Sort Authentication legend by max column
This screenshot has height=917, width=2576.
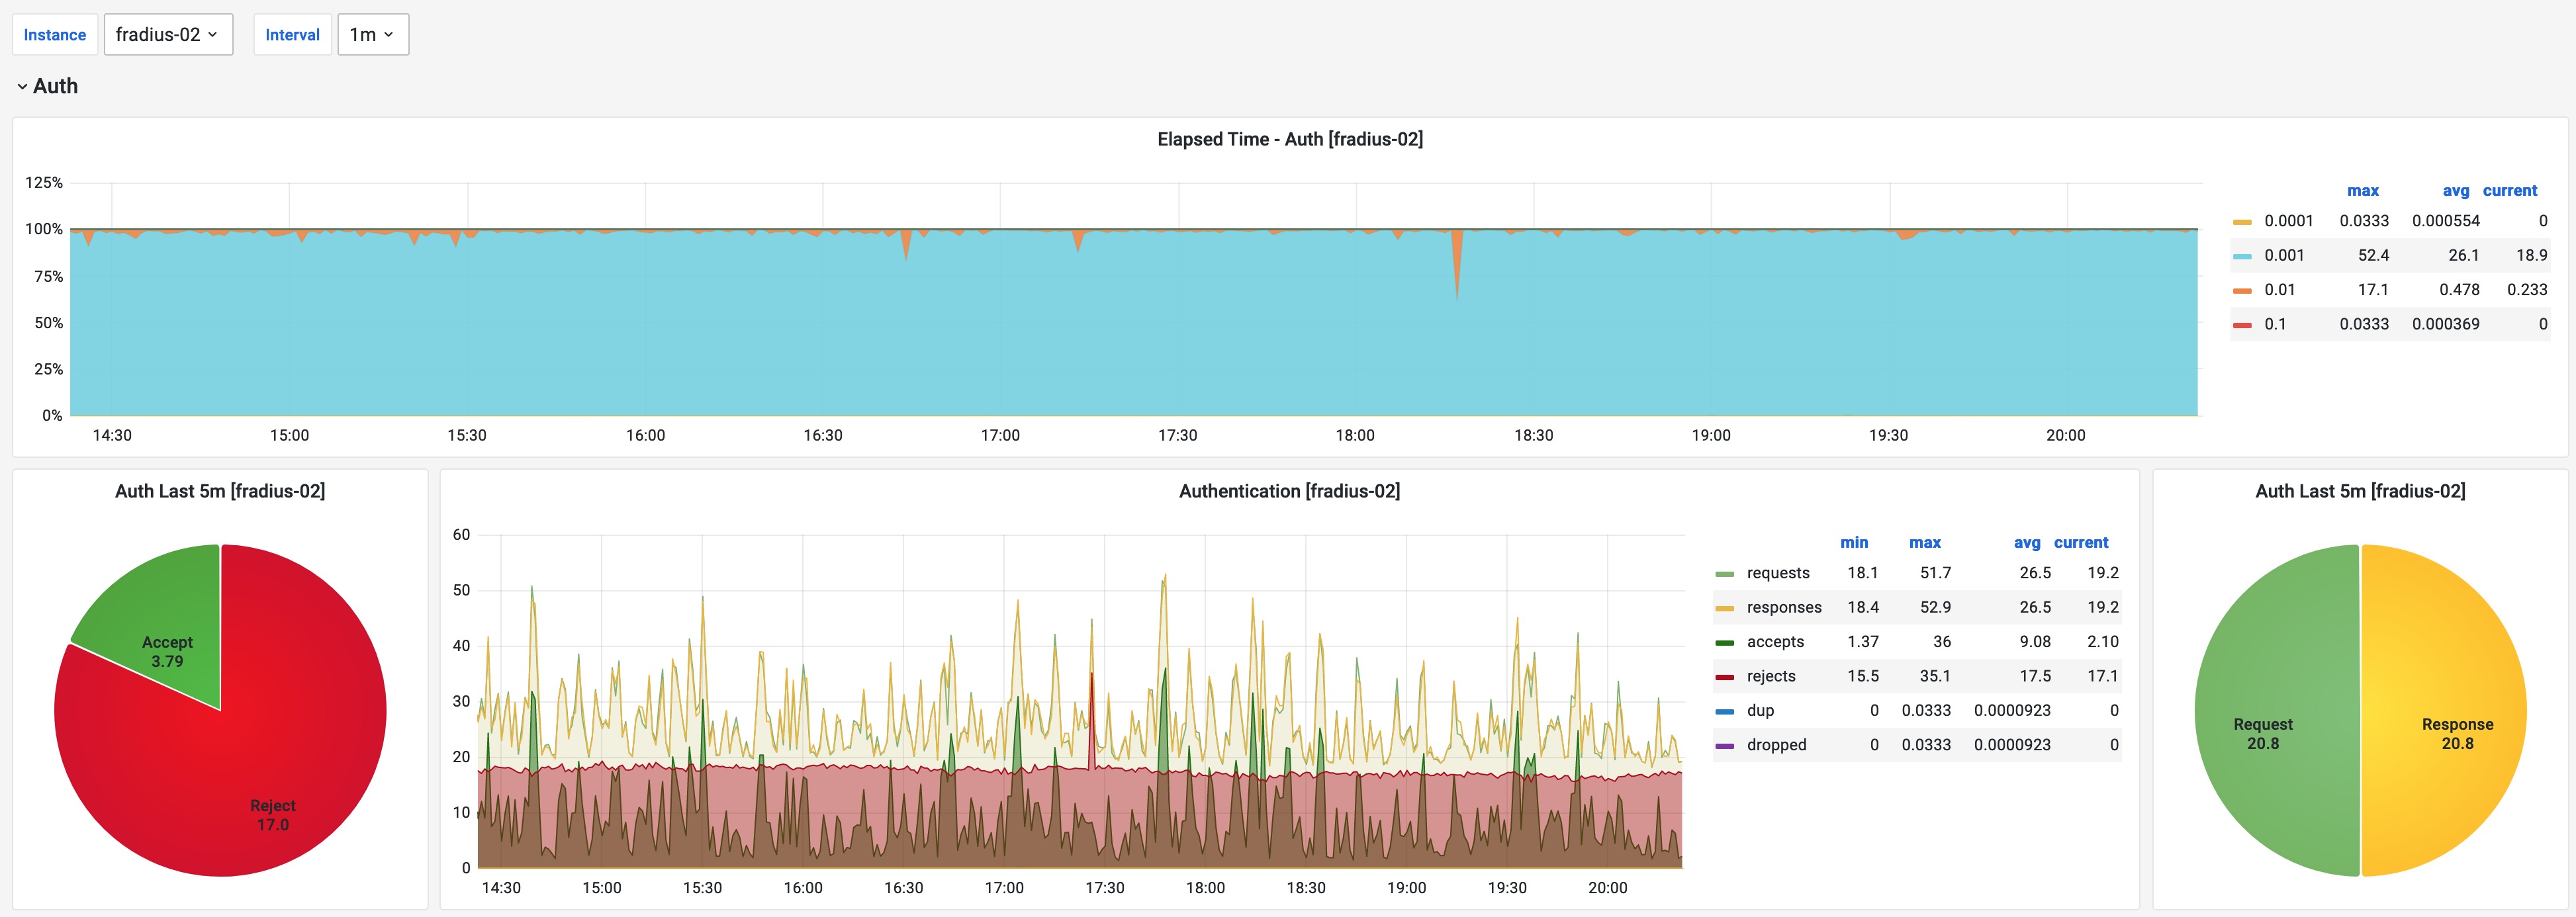pos(1924,543)
